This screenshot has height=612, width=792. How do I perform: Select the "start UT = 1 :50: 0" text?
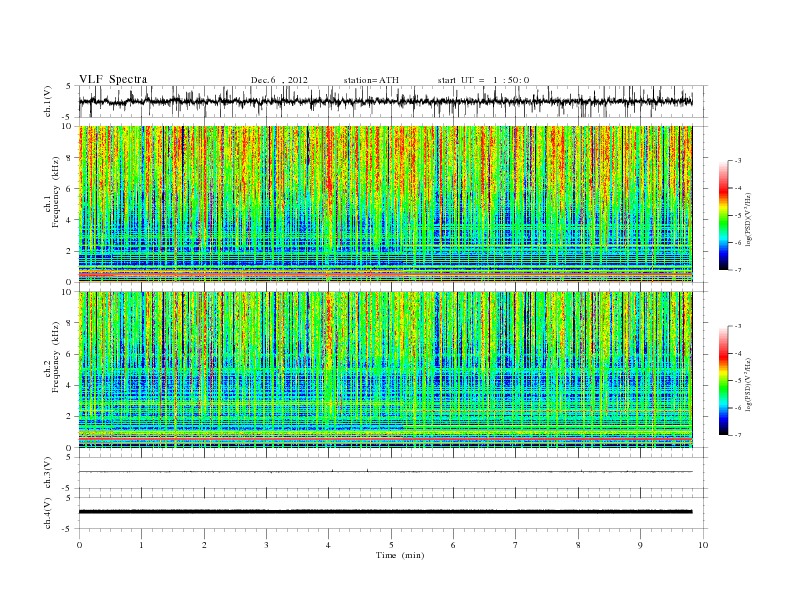pyautogui.click(x=483, y=80)
